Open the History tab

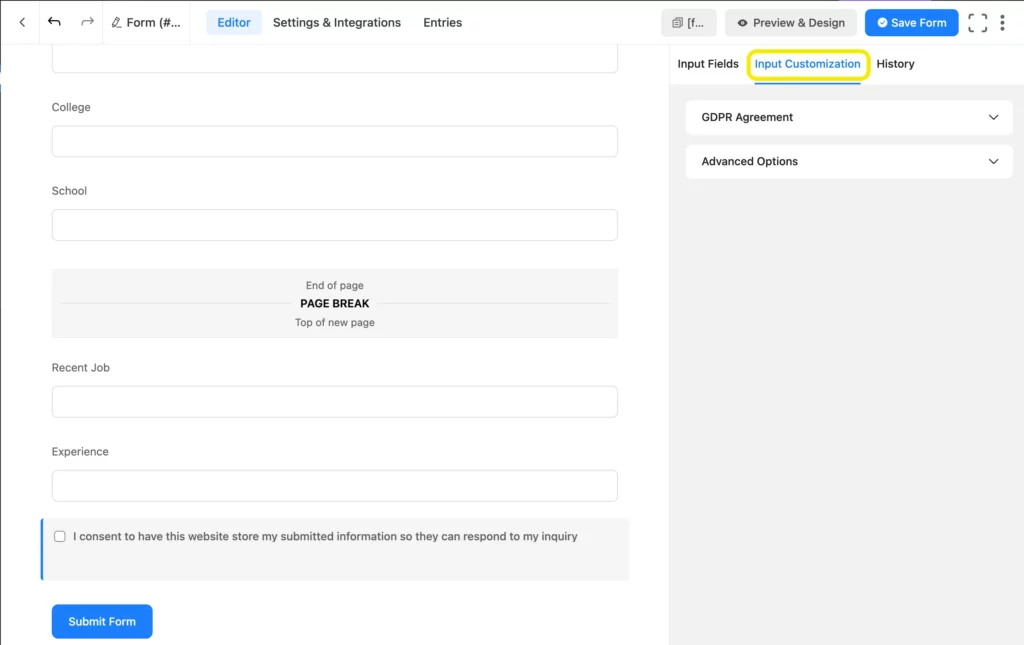[895, 64]
